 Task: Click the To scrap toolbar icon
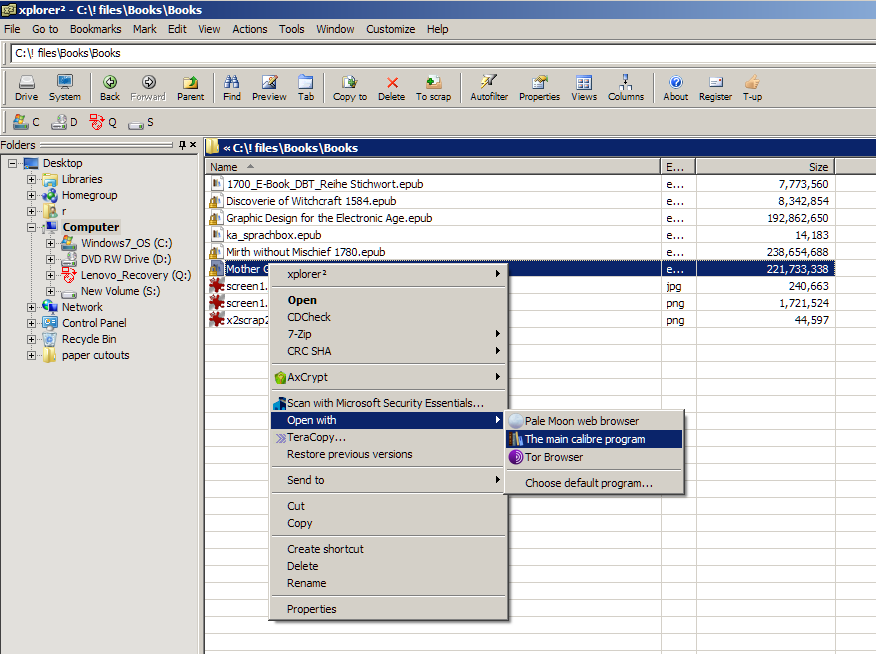(433, 87)
